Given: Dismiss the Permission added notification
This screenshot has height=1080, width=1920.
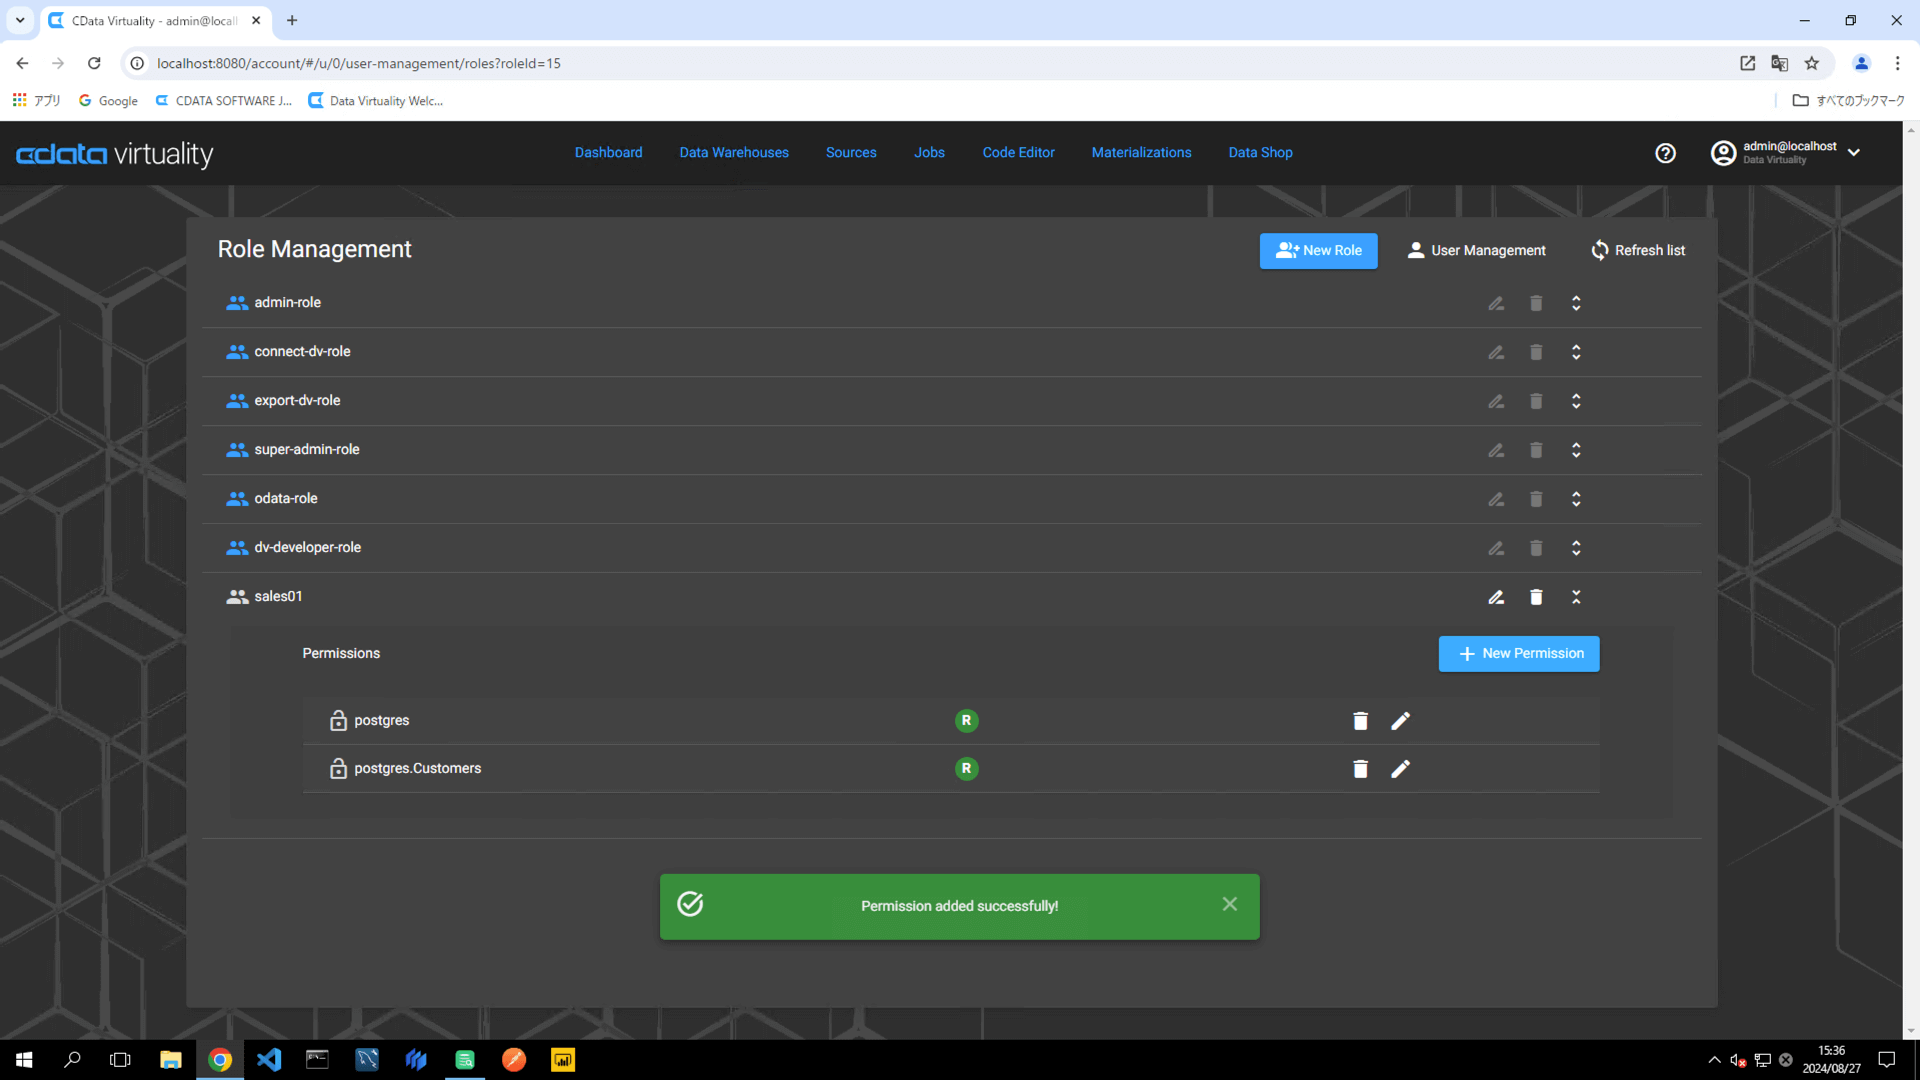Looking at the screenshot, I should [1229, 905].
